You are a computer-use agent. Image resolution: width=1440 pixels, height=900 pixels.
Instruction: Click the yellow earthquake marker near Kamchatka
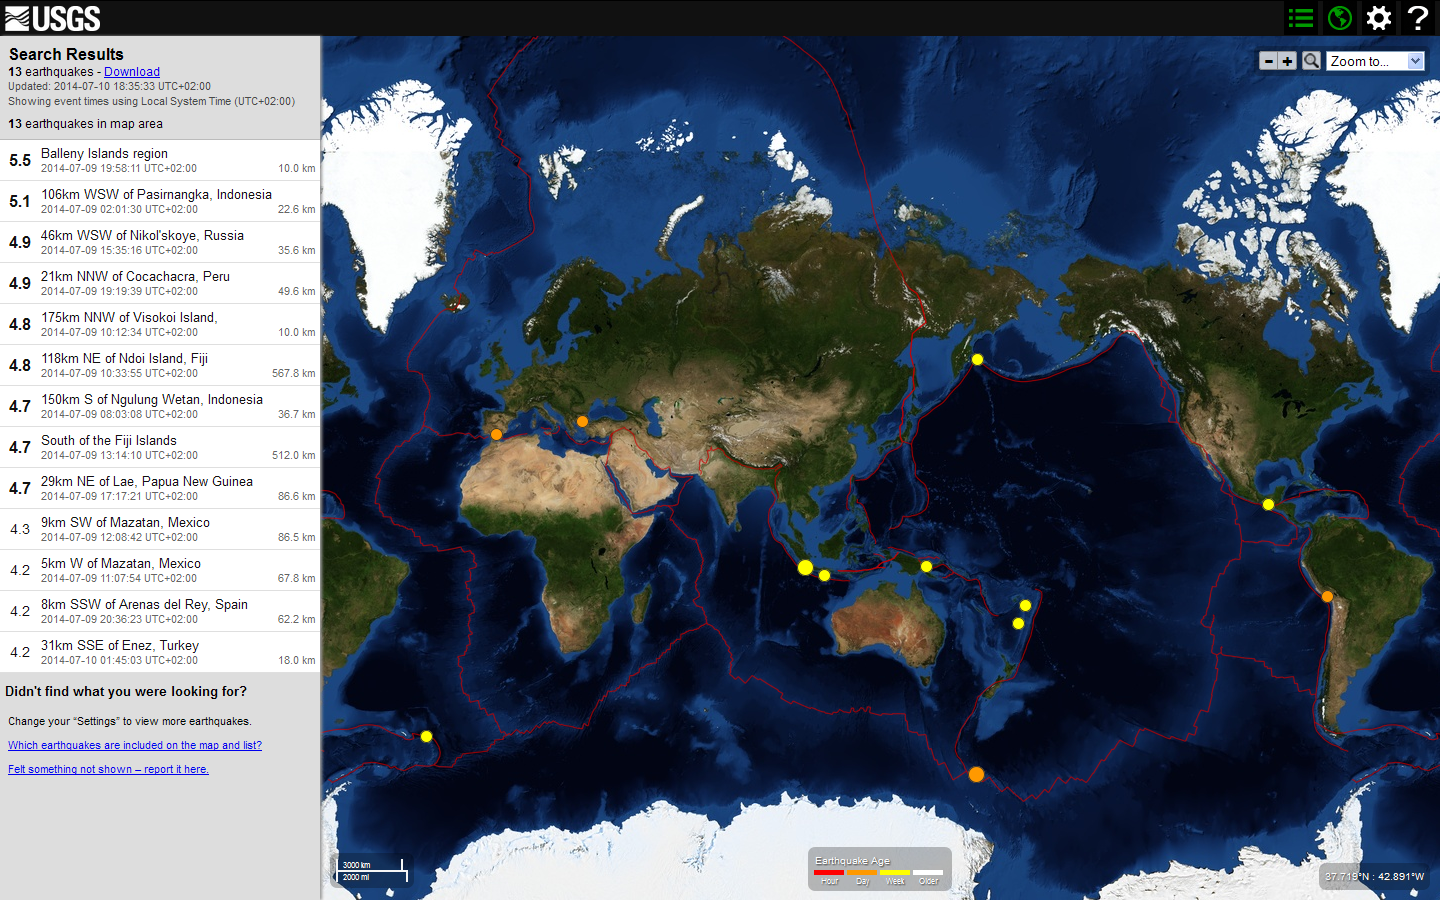[x=977, y=359]
